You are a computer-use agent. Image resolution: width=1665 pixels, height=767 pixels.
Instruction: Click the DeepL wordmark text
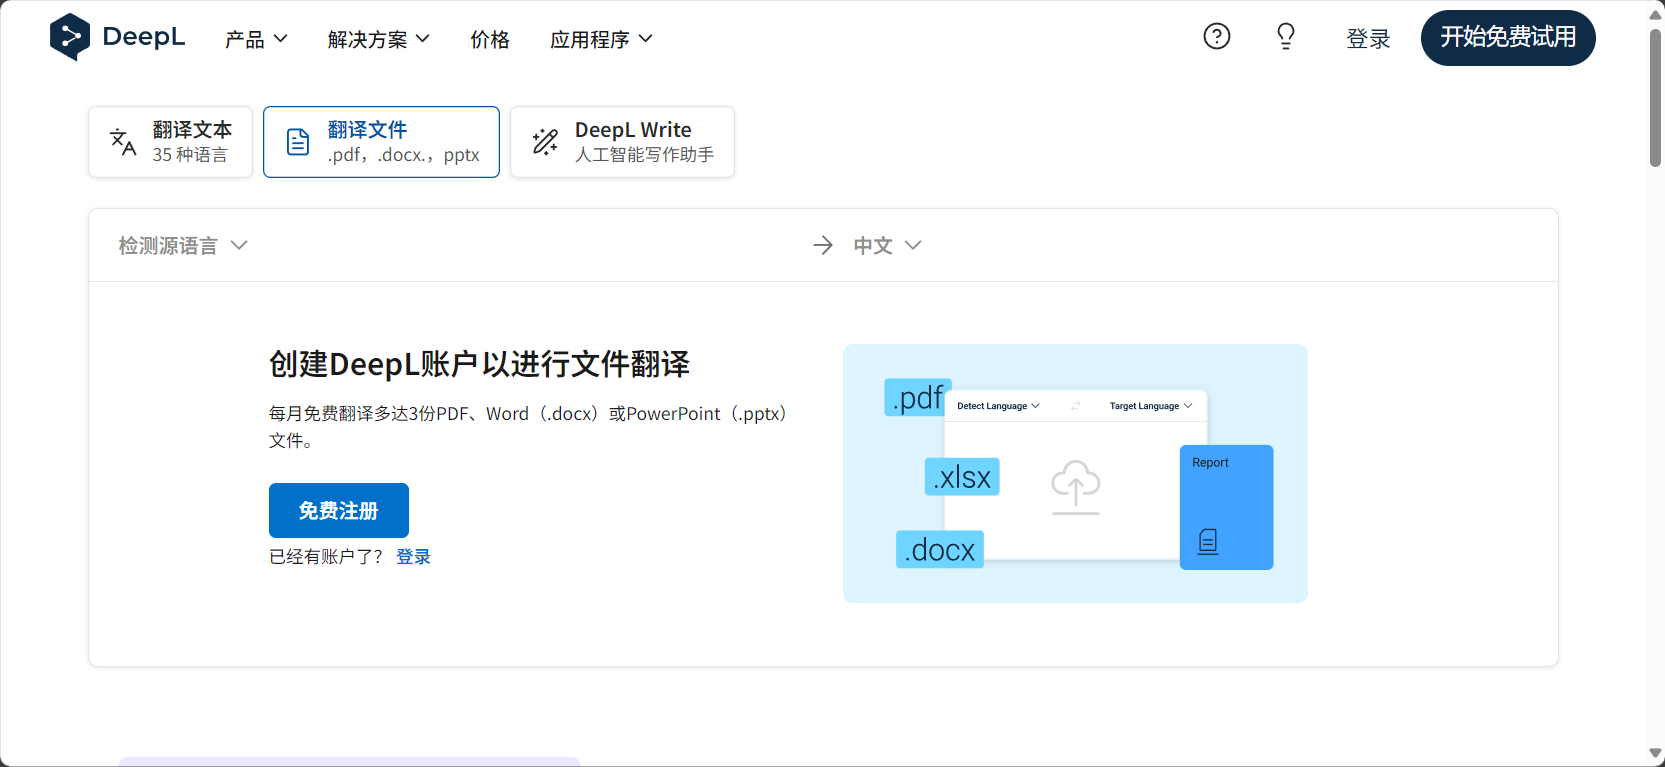[144, 37]
